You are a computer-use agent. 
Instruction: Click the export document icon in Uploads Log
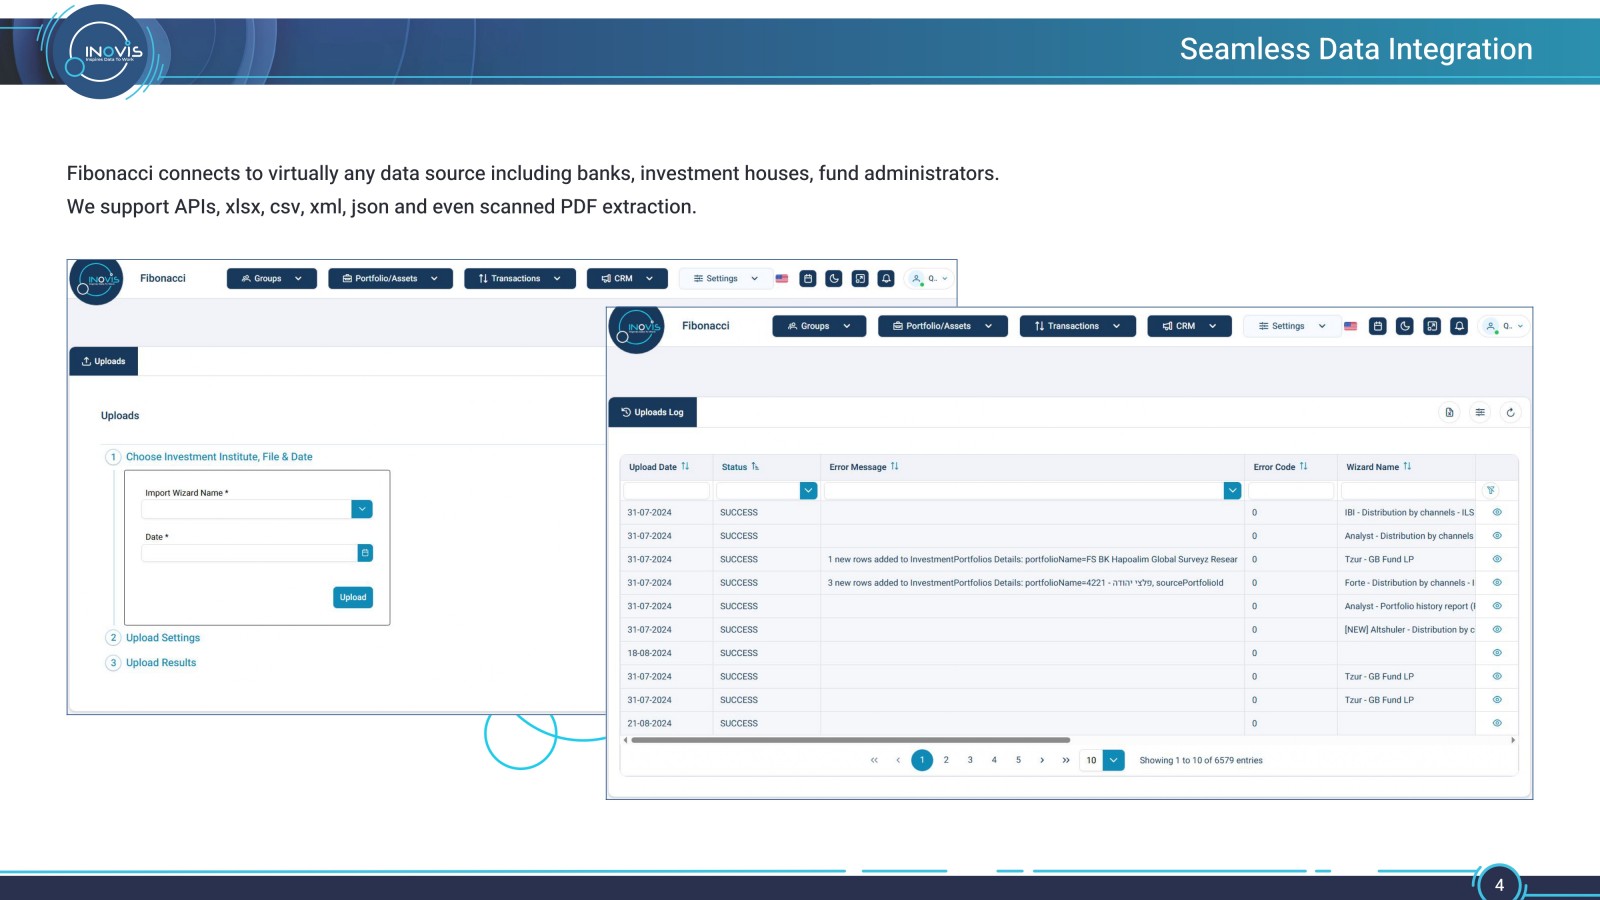click(1449, 412)
